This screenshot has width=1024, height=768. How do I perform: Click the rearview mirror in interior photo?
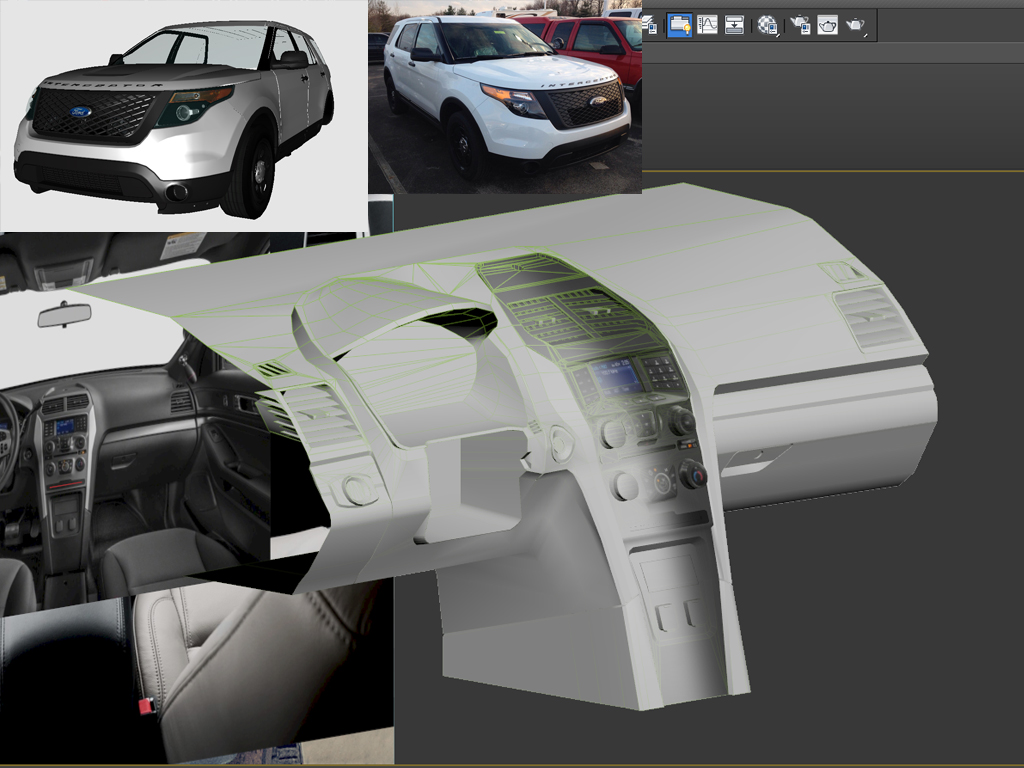(64, 315)
